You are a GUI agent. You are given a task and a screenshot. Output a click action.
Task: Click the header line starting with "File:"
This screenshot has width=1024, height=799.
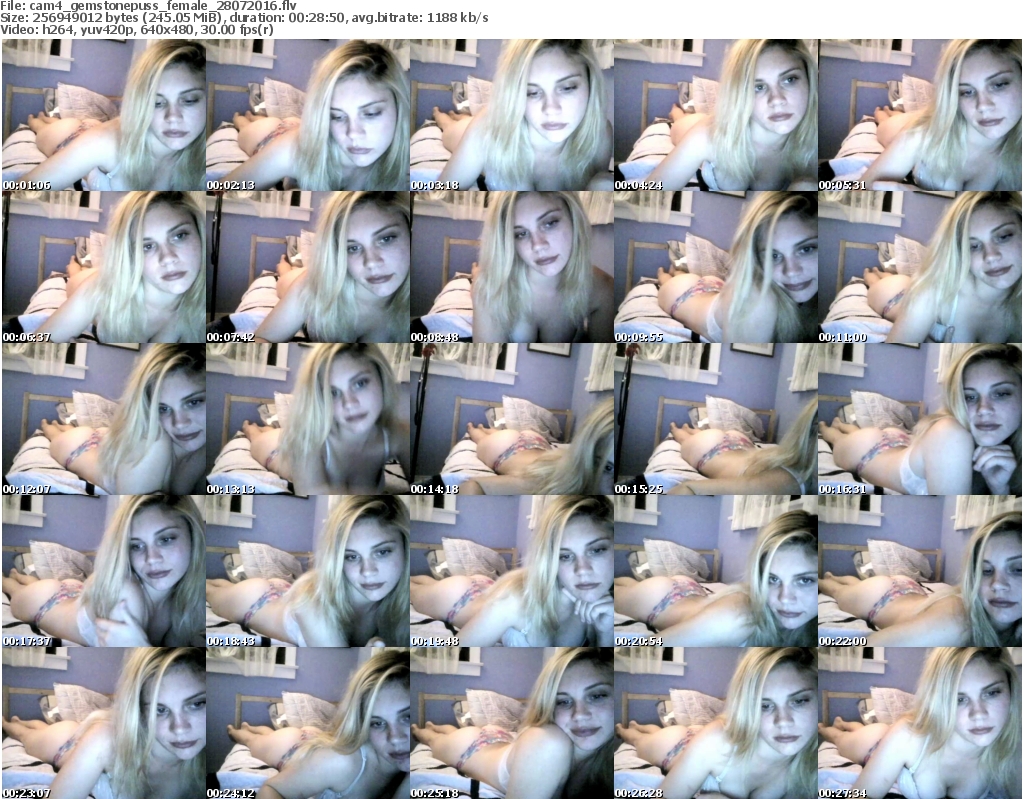click(148, 5)
